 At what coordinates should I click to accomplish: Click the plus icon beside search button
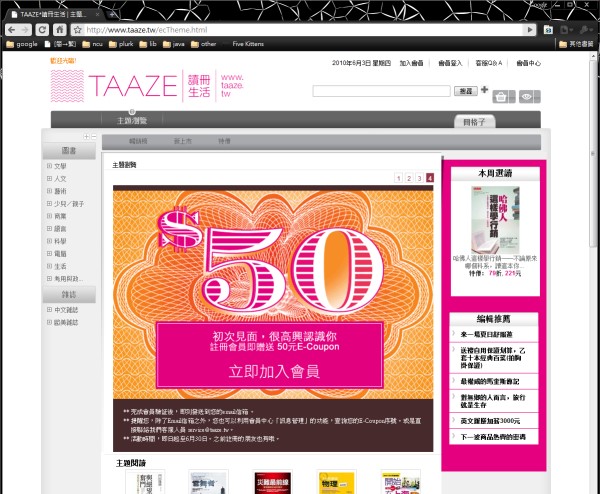[x=484, y=90]
